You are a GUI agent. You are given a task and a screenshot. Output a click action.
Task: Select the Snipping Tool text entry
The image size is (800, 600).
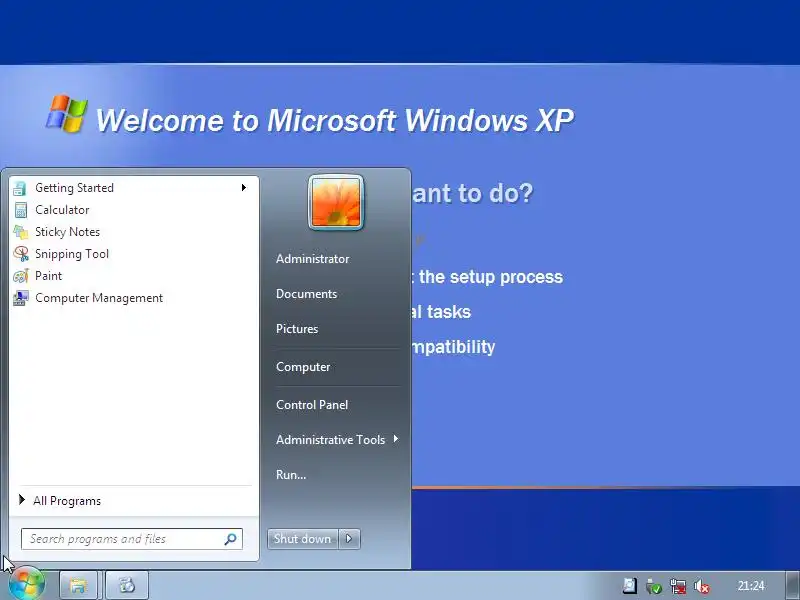coord(72,254)
